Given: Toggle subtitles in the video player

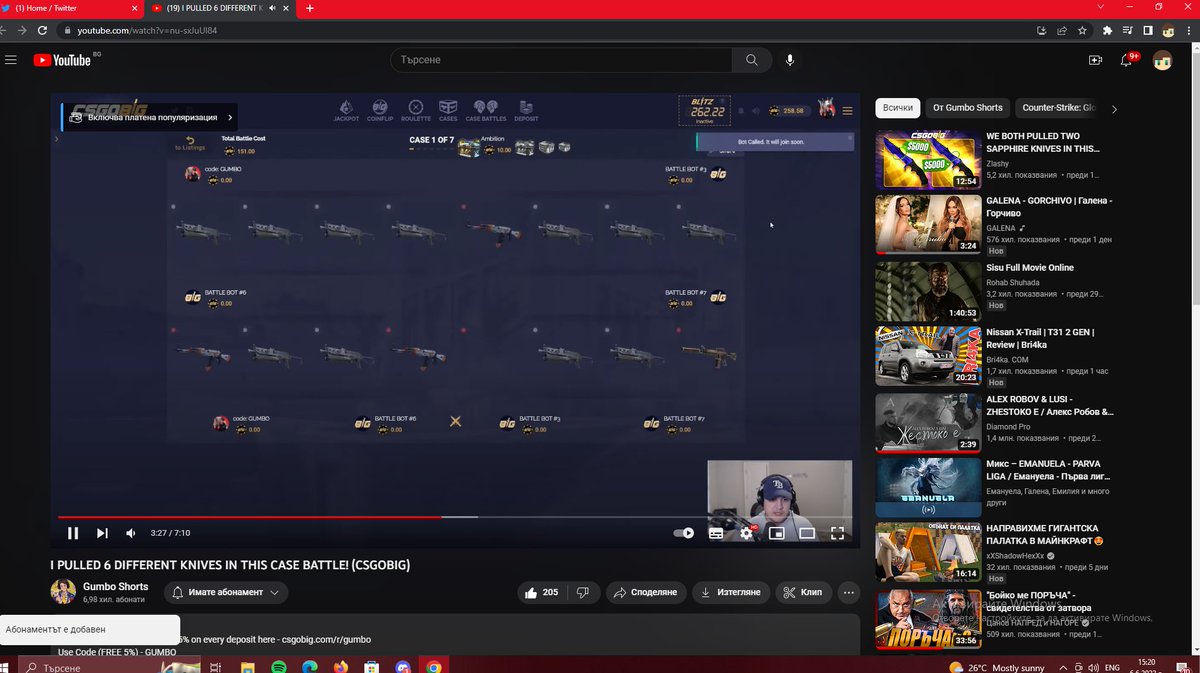Looking at the screenshot, I should [716, 533].
